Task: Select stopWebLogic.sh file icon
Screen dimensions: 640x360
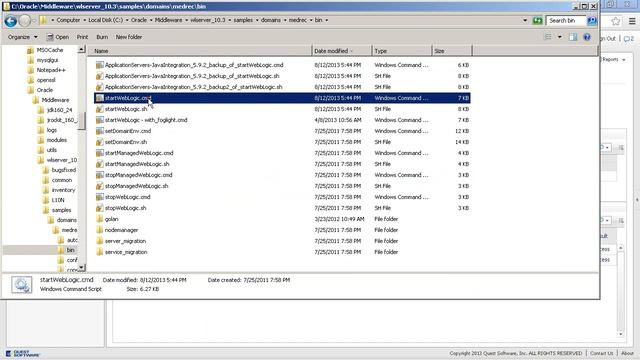Action: pyautogui.click(x=100, y=208)
